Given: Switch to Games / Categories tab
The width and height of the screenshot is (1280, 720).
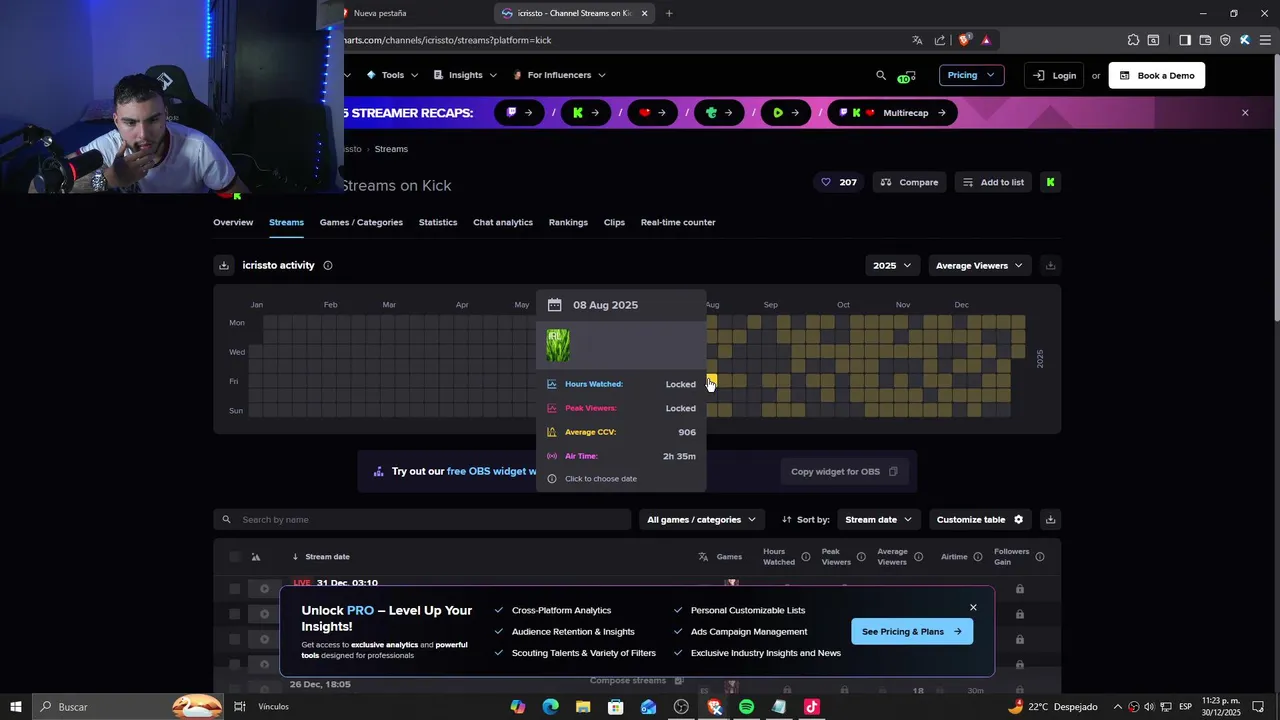Looking at the screenshot, I should (361, 222).
